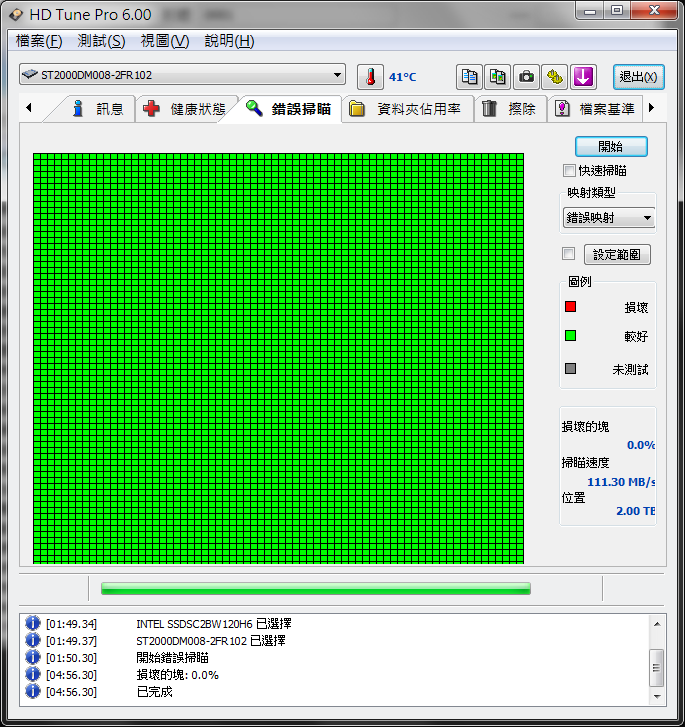Select log line 'ST2000DM008-2FR102 已選擇'
685x727 pixels.
click(211, 641)
